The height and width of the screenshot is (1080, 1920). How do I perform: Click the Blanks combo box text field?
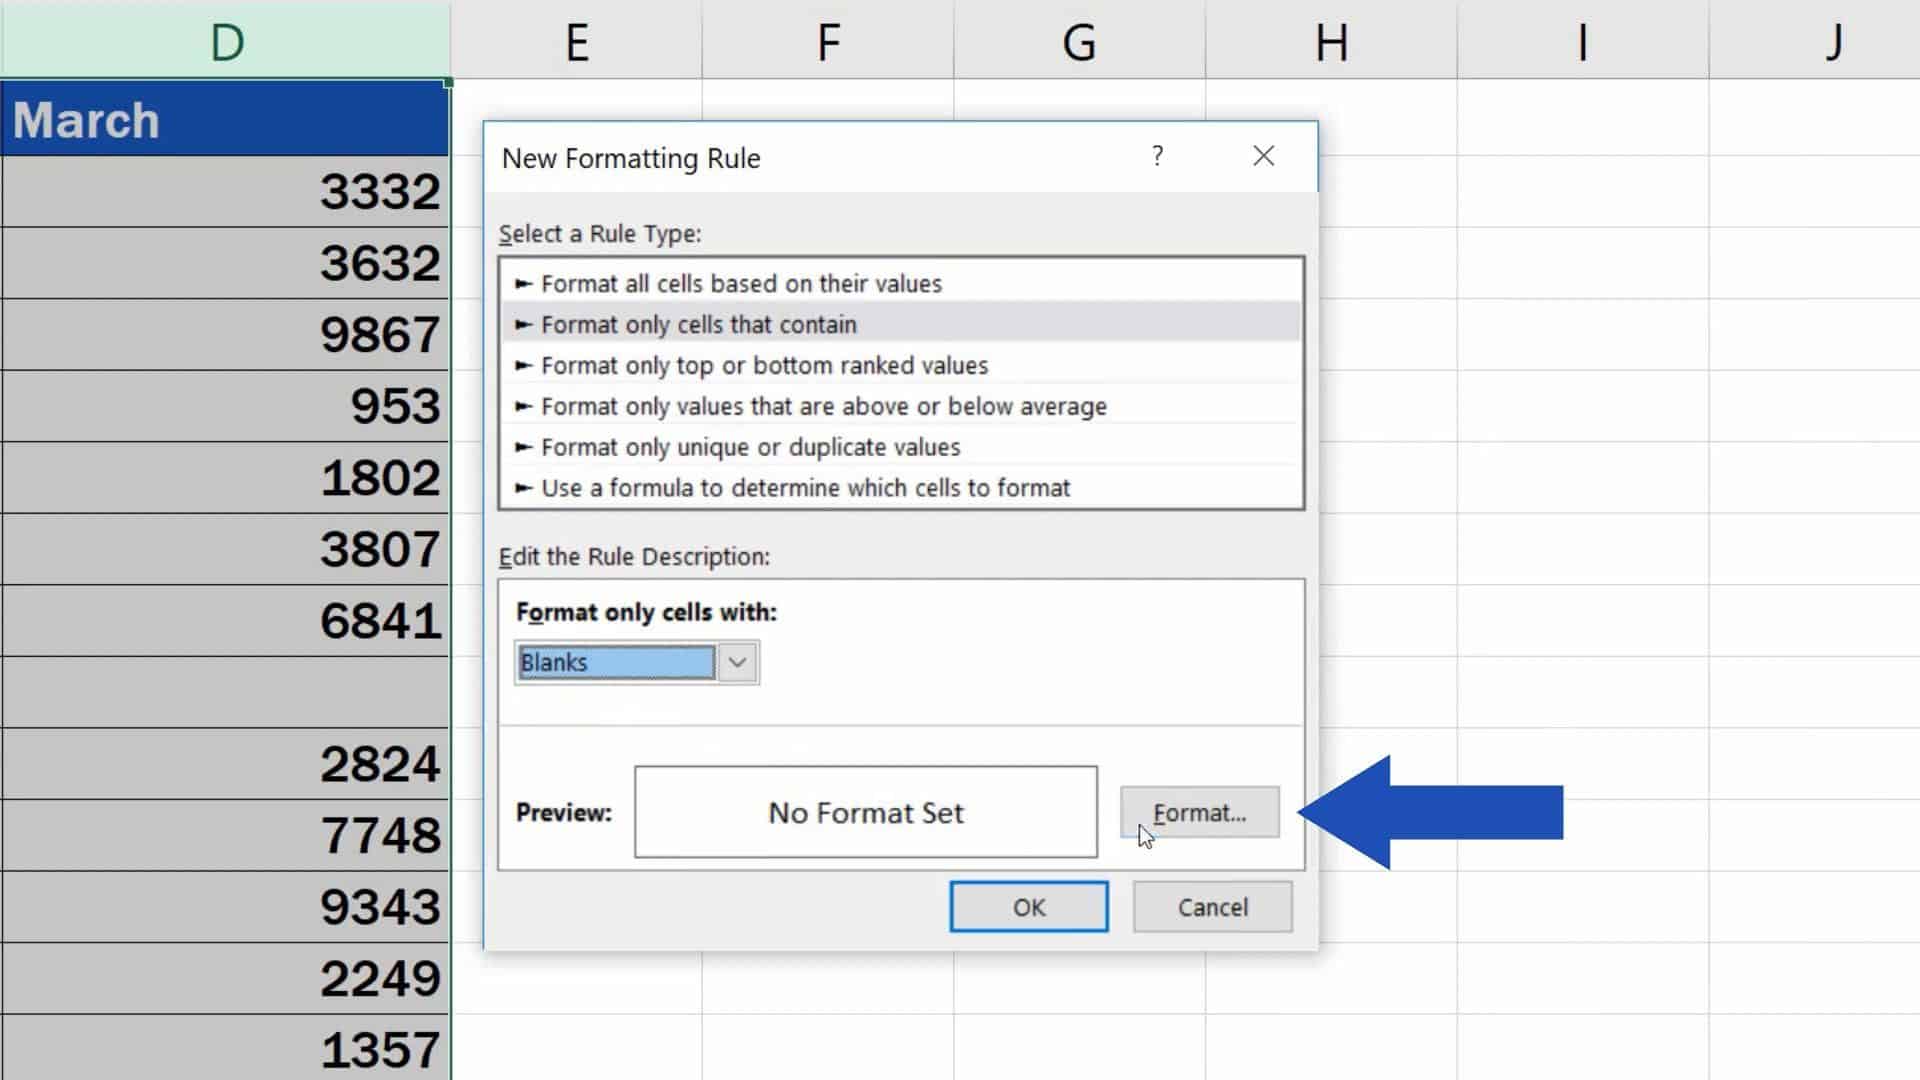(x=613, y=662)
